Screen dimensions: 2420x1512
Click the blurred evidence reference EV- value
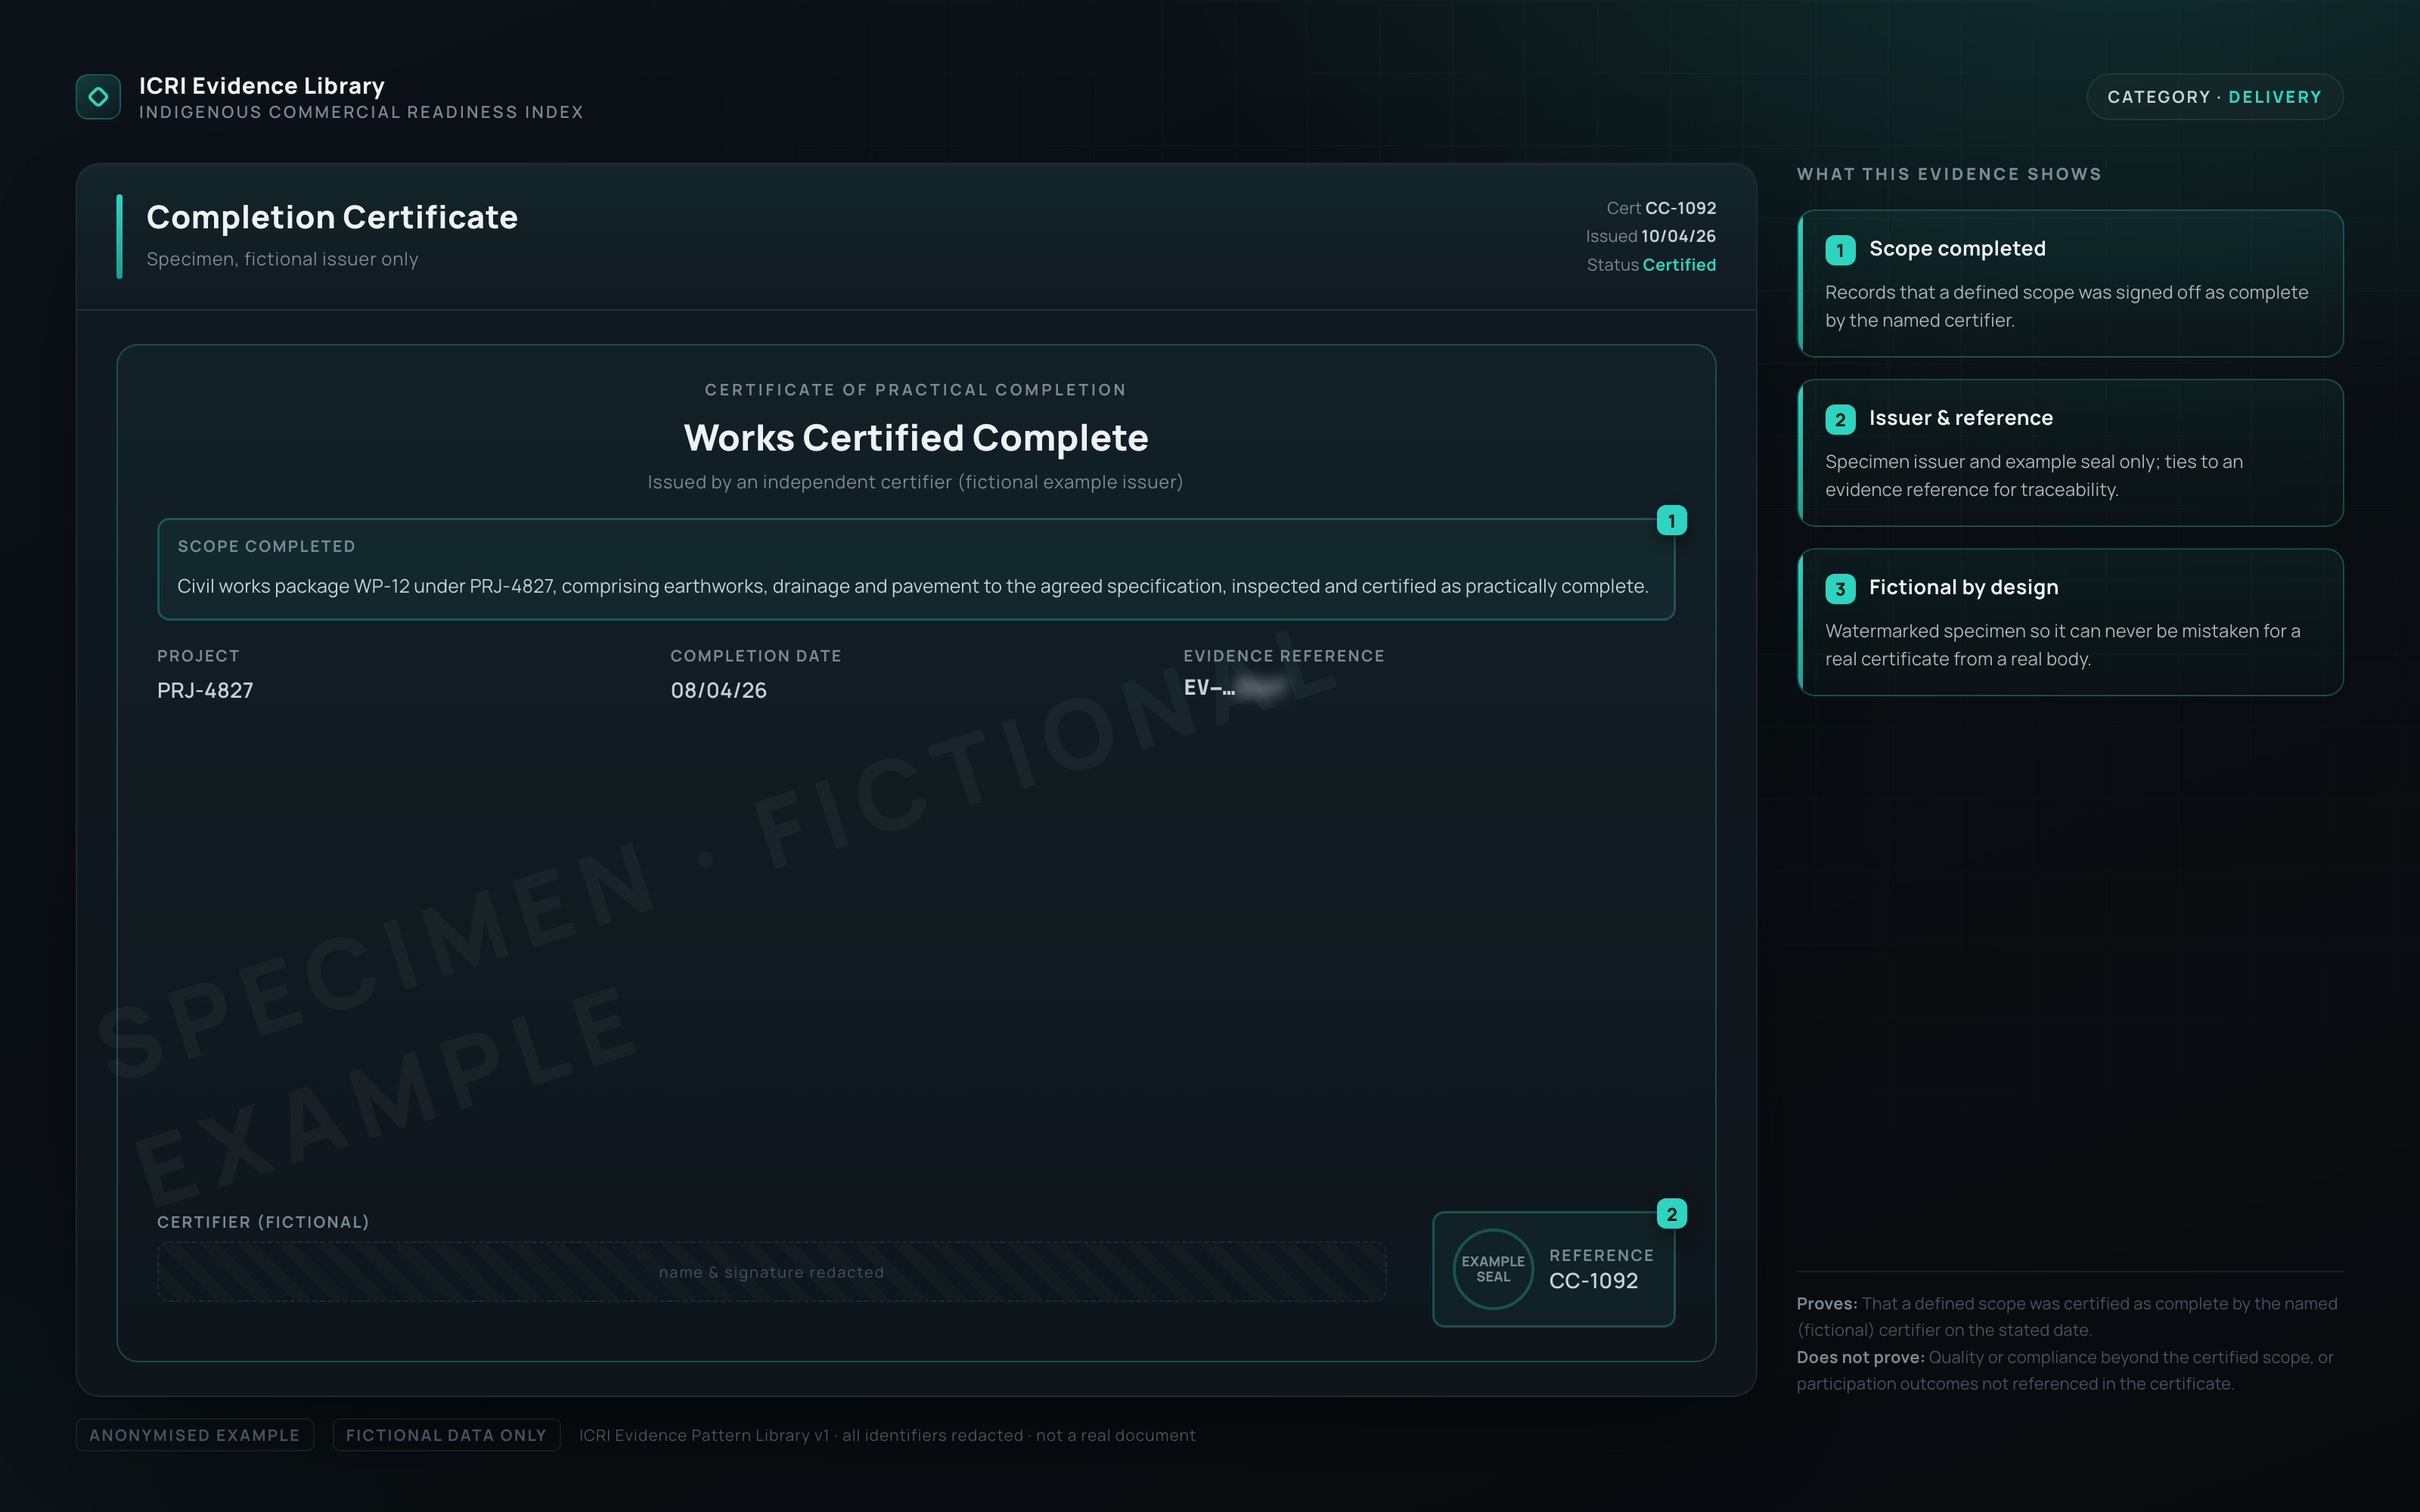[1235, 687]
